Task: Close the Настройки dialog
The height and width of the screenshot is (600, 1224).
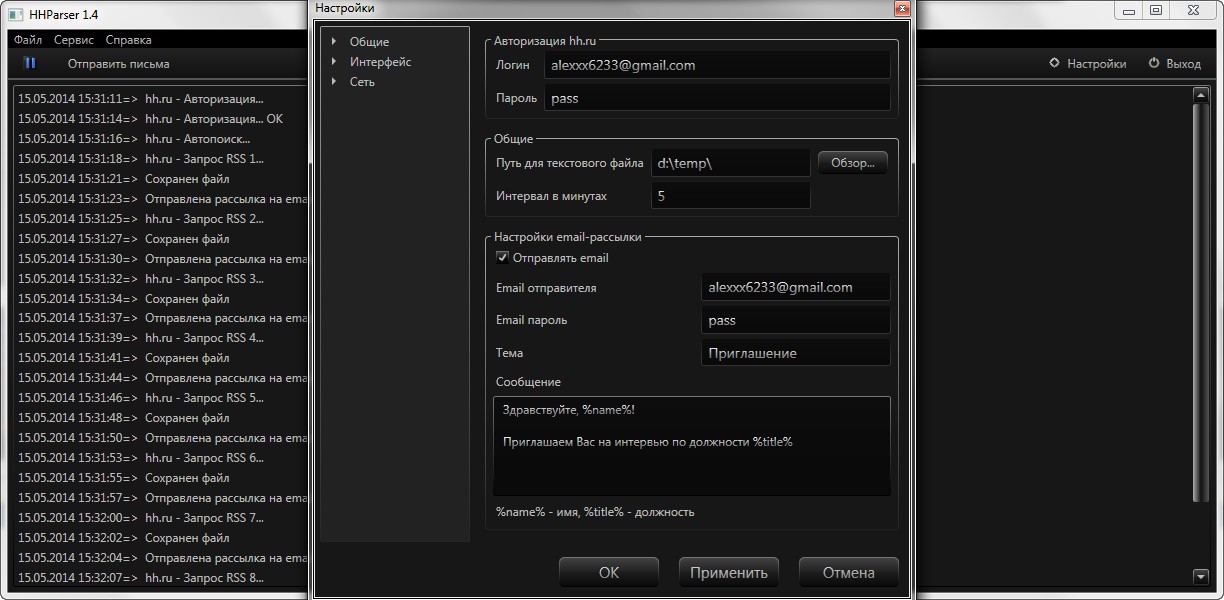Action: pos(902,8)
